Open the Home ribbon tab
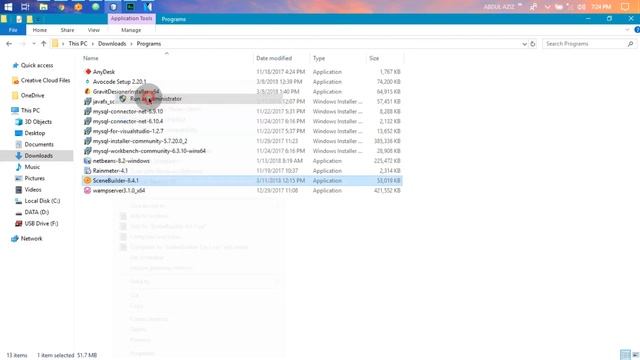Viewport: 640px width, 360px height. 40,30
